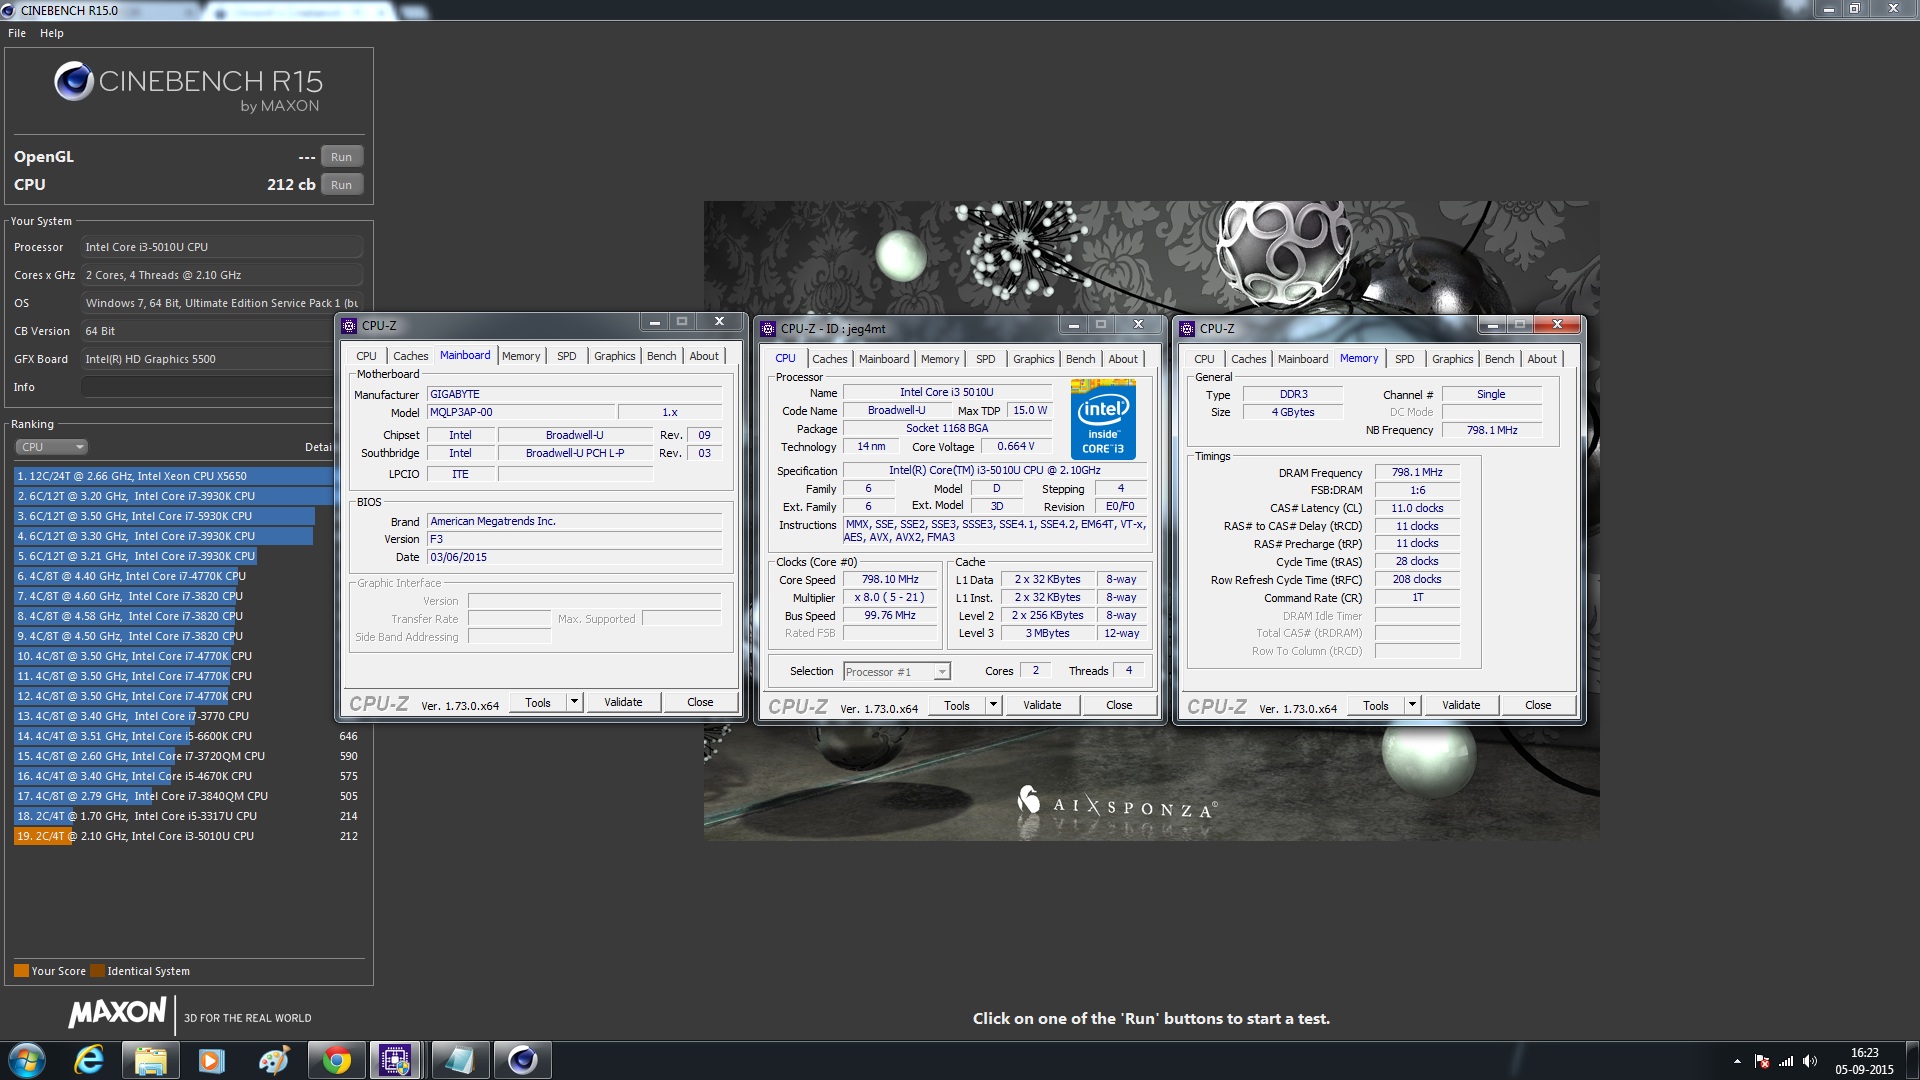1920x1080 pixels.
Task: Open About tab in Mainboard CPU-Z window
Action: [704, 356]
